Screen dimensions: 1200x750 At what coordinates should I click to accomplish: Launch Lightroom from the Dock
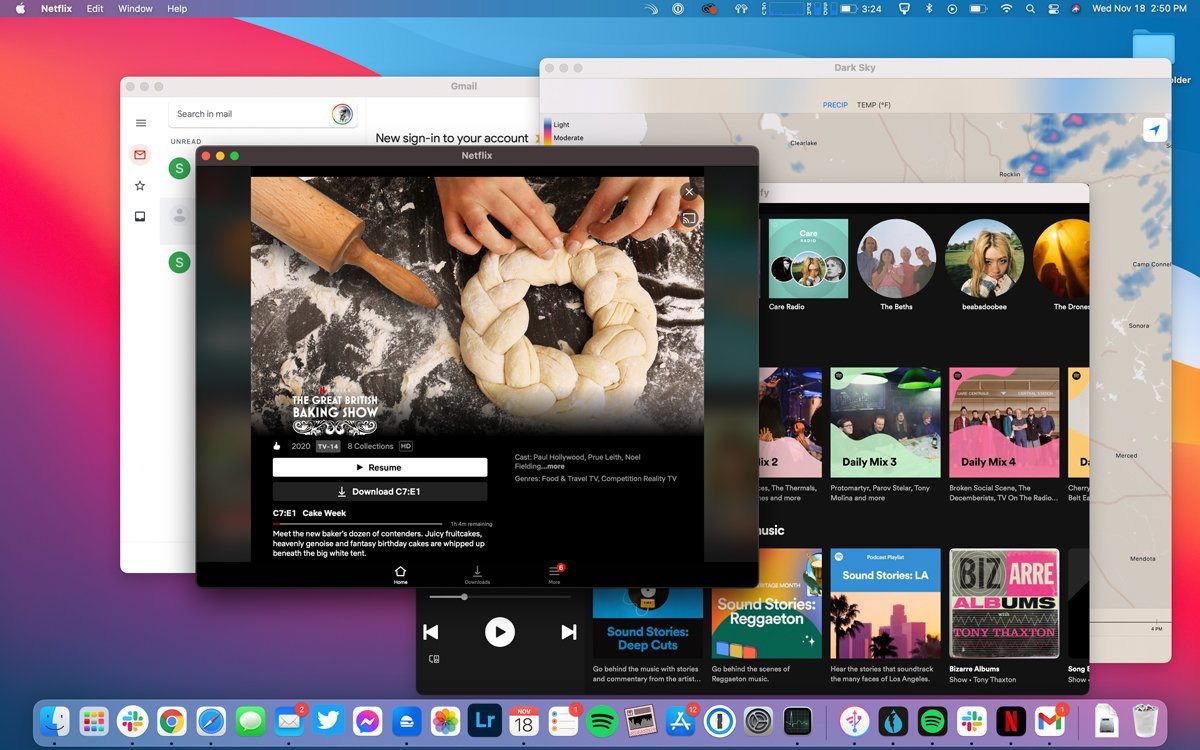click(x=484, y=721)
